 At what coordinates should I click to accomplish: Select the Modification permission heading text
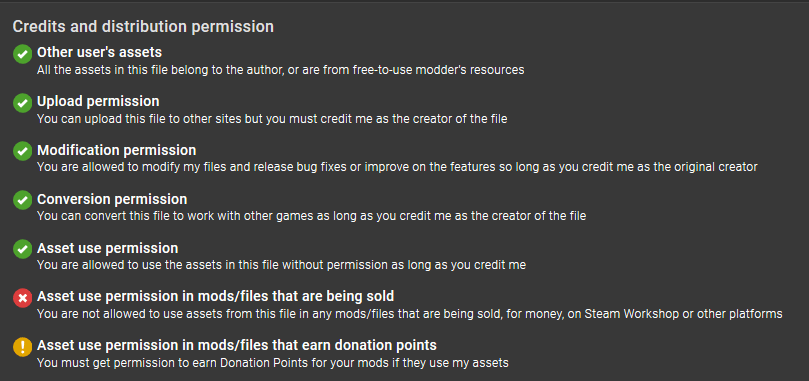[117, 150]
